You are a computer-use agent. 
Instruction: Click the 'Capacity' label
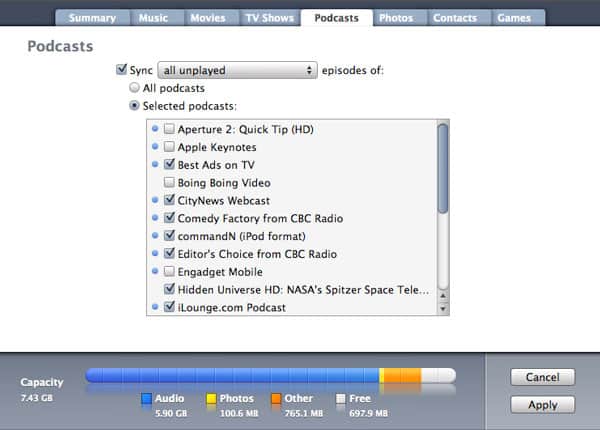pyautogui.click(x=42, y=382)
